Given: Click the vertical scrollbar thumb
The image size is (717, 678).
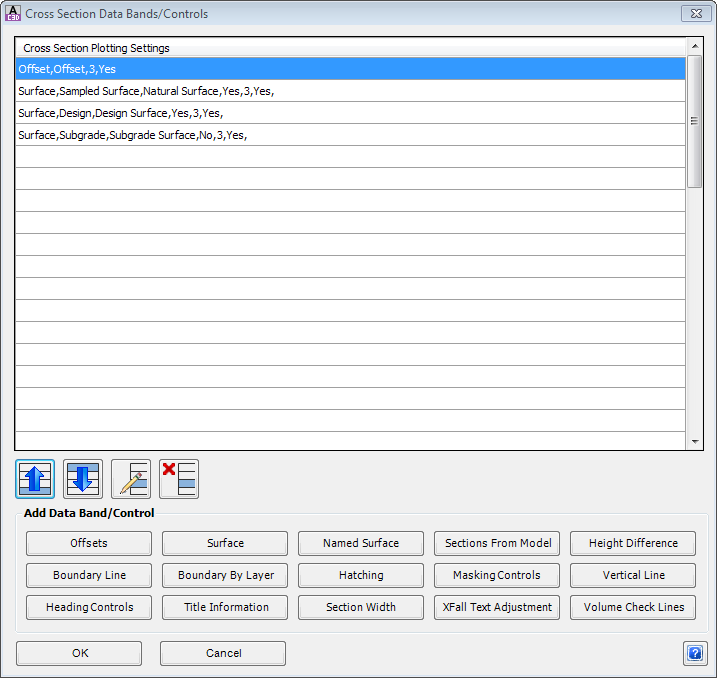Looking at the screenshot, I should (695, 121).
